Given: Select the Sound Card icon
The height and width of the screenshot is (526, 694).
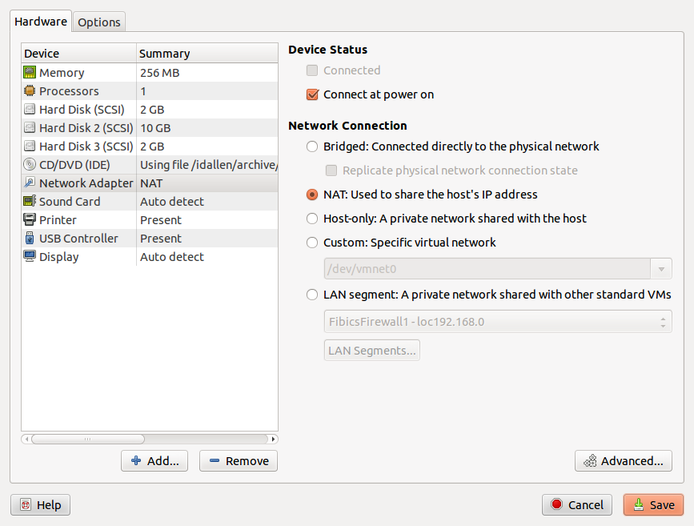Looking at the screenshot, I should 30,201.
